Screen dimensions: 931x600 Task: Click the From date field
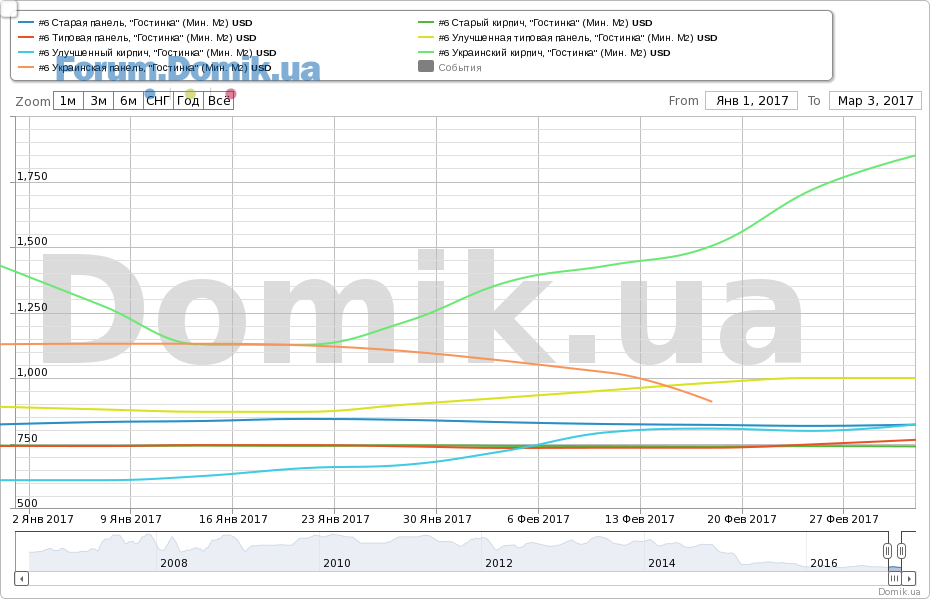coord(750,101)
